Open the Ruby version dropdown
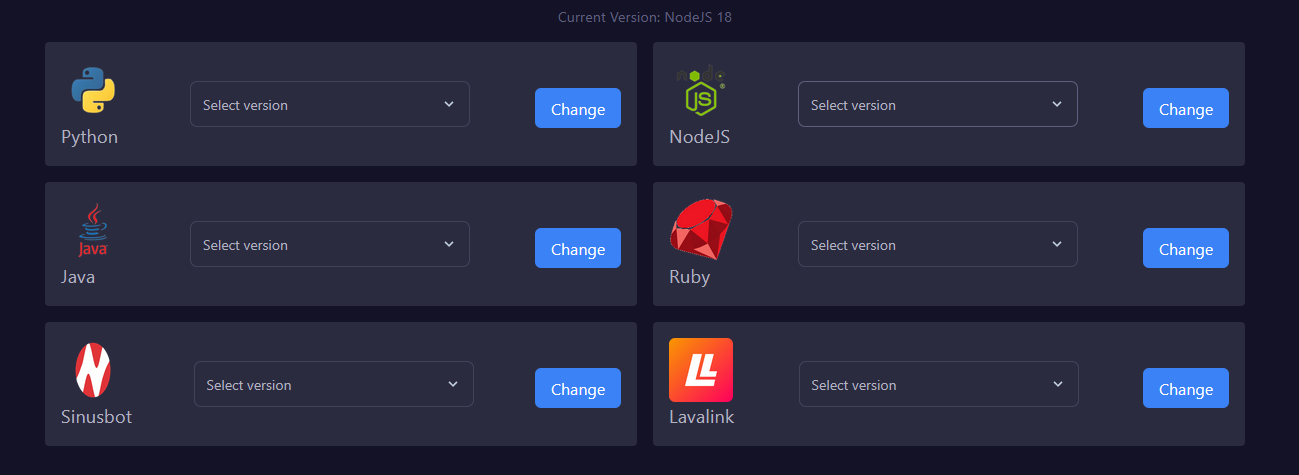 click(x=938, y=244)
